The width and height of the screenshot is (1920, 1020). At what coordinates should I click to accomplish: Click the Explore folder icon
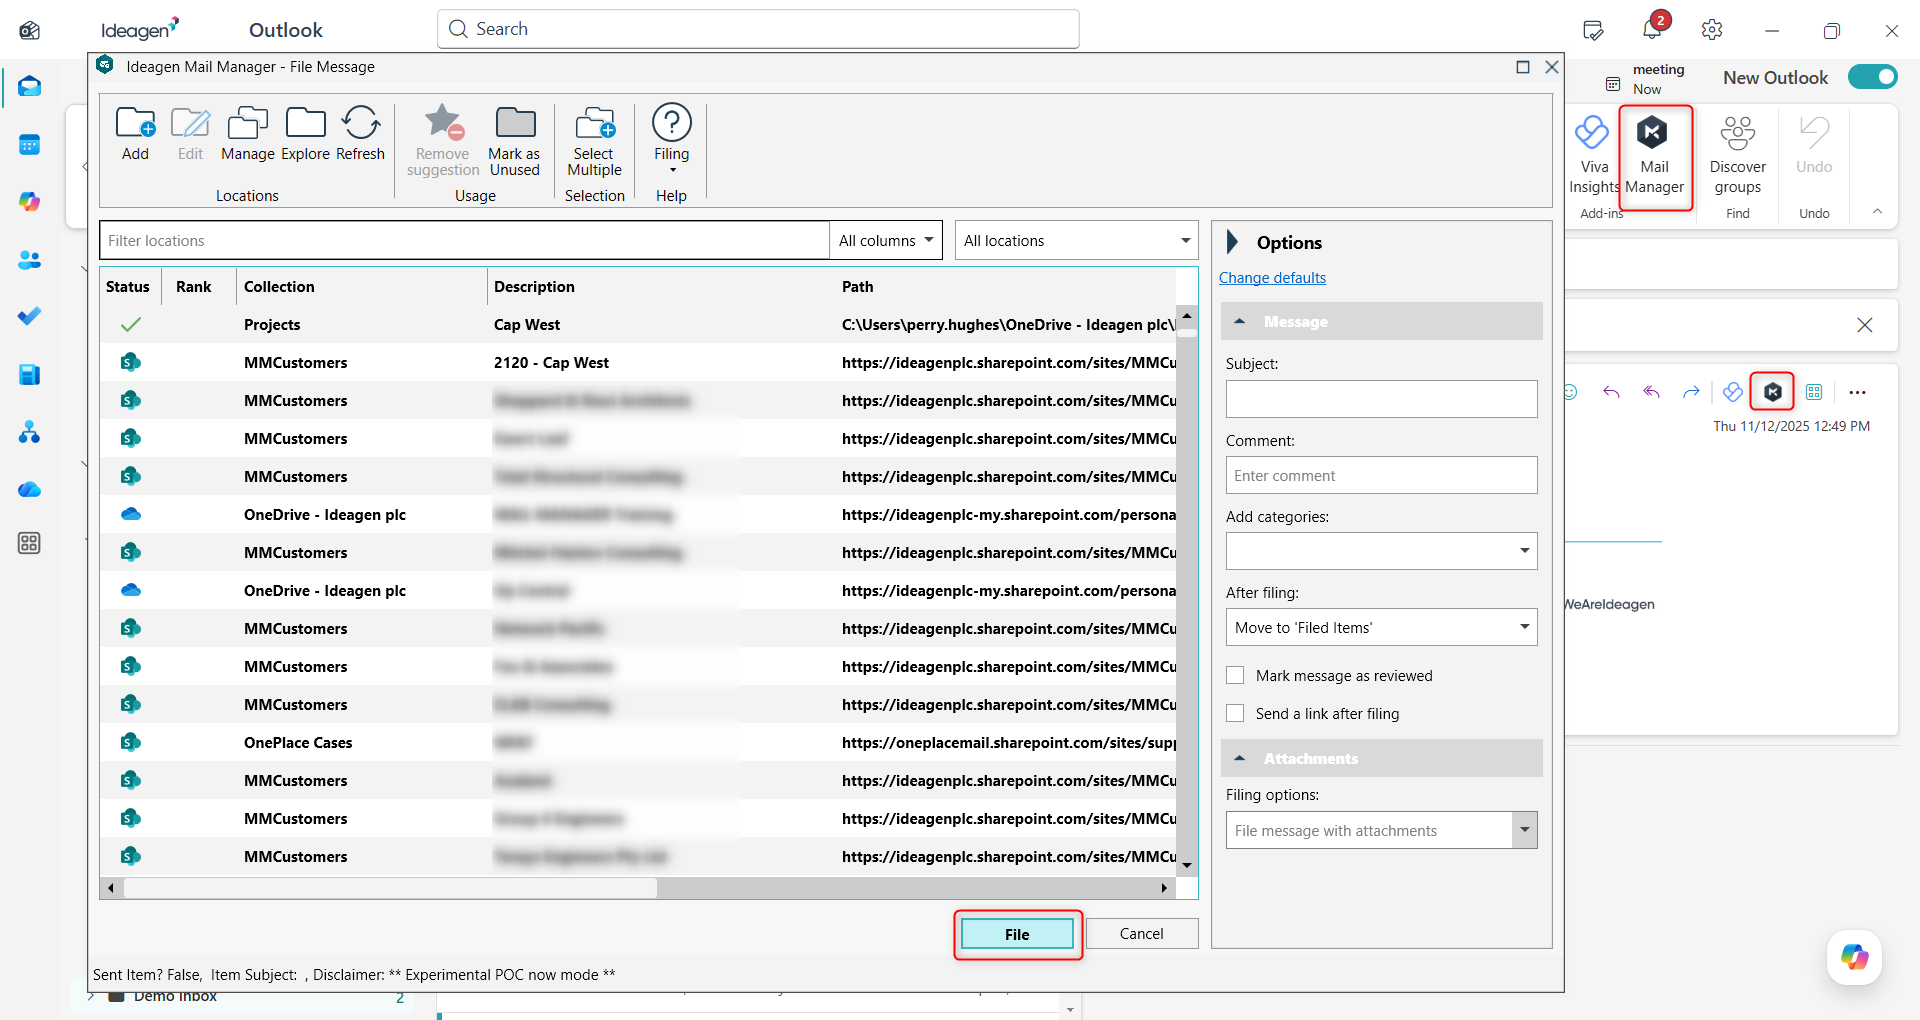point(305,124)
